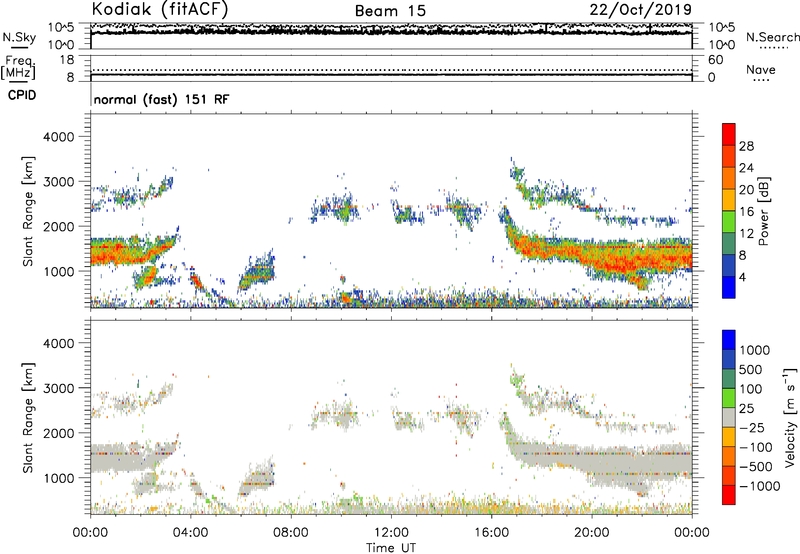The width and height of the screenshot is (800, 554).
Task: Click the "normal (fast) 151 RF" text
Action: coord(161,99)
